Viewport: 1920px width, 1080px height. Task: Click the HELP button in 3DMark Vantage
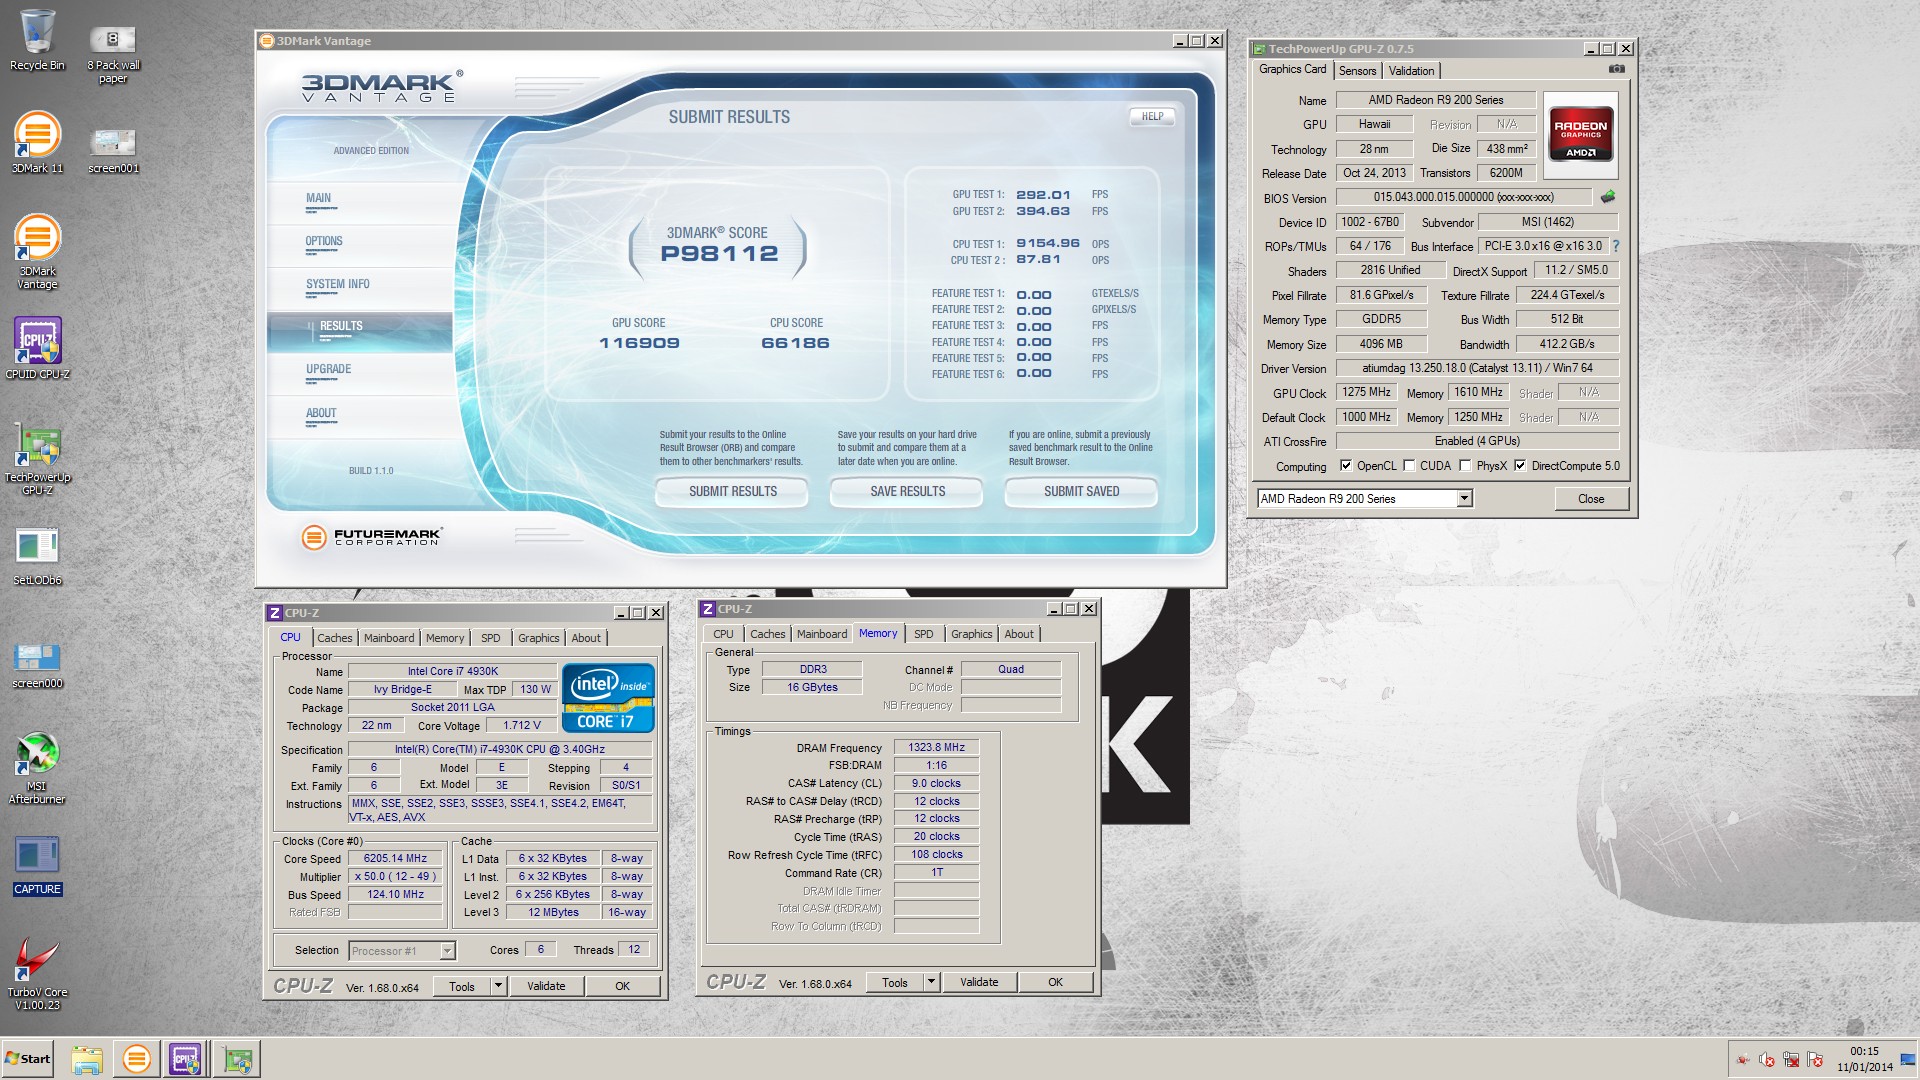pos(1152,117)
